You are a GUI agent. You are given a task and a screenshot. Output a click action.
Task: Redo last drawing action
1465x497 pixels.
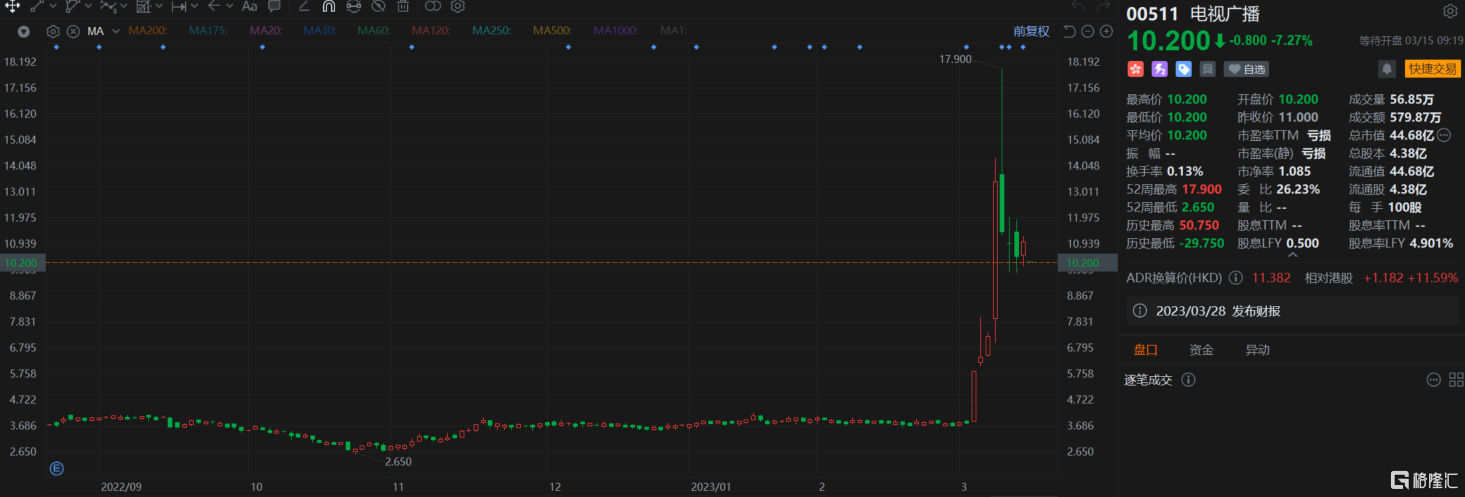(1105, 7)
